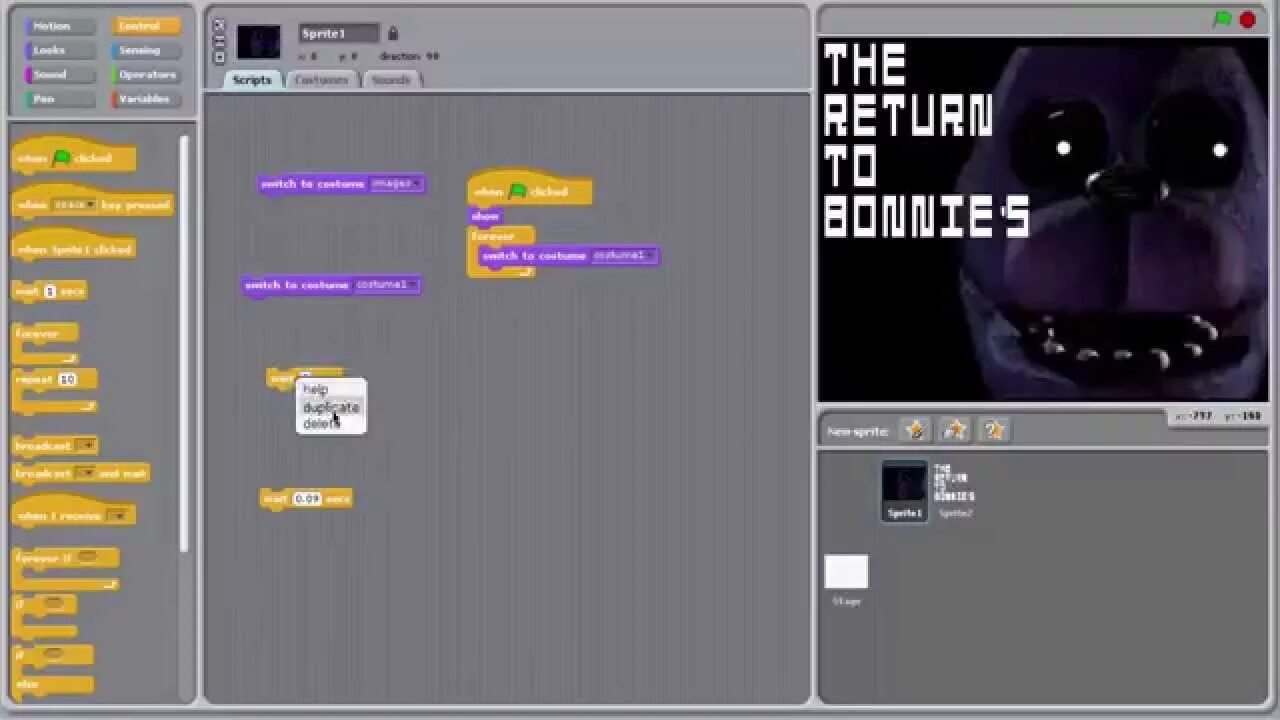The image size is (1280, 720).
Task: Open message dropdown on 'when I receive' block
Action: (118, 516)
